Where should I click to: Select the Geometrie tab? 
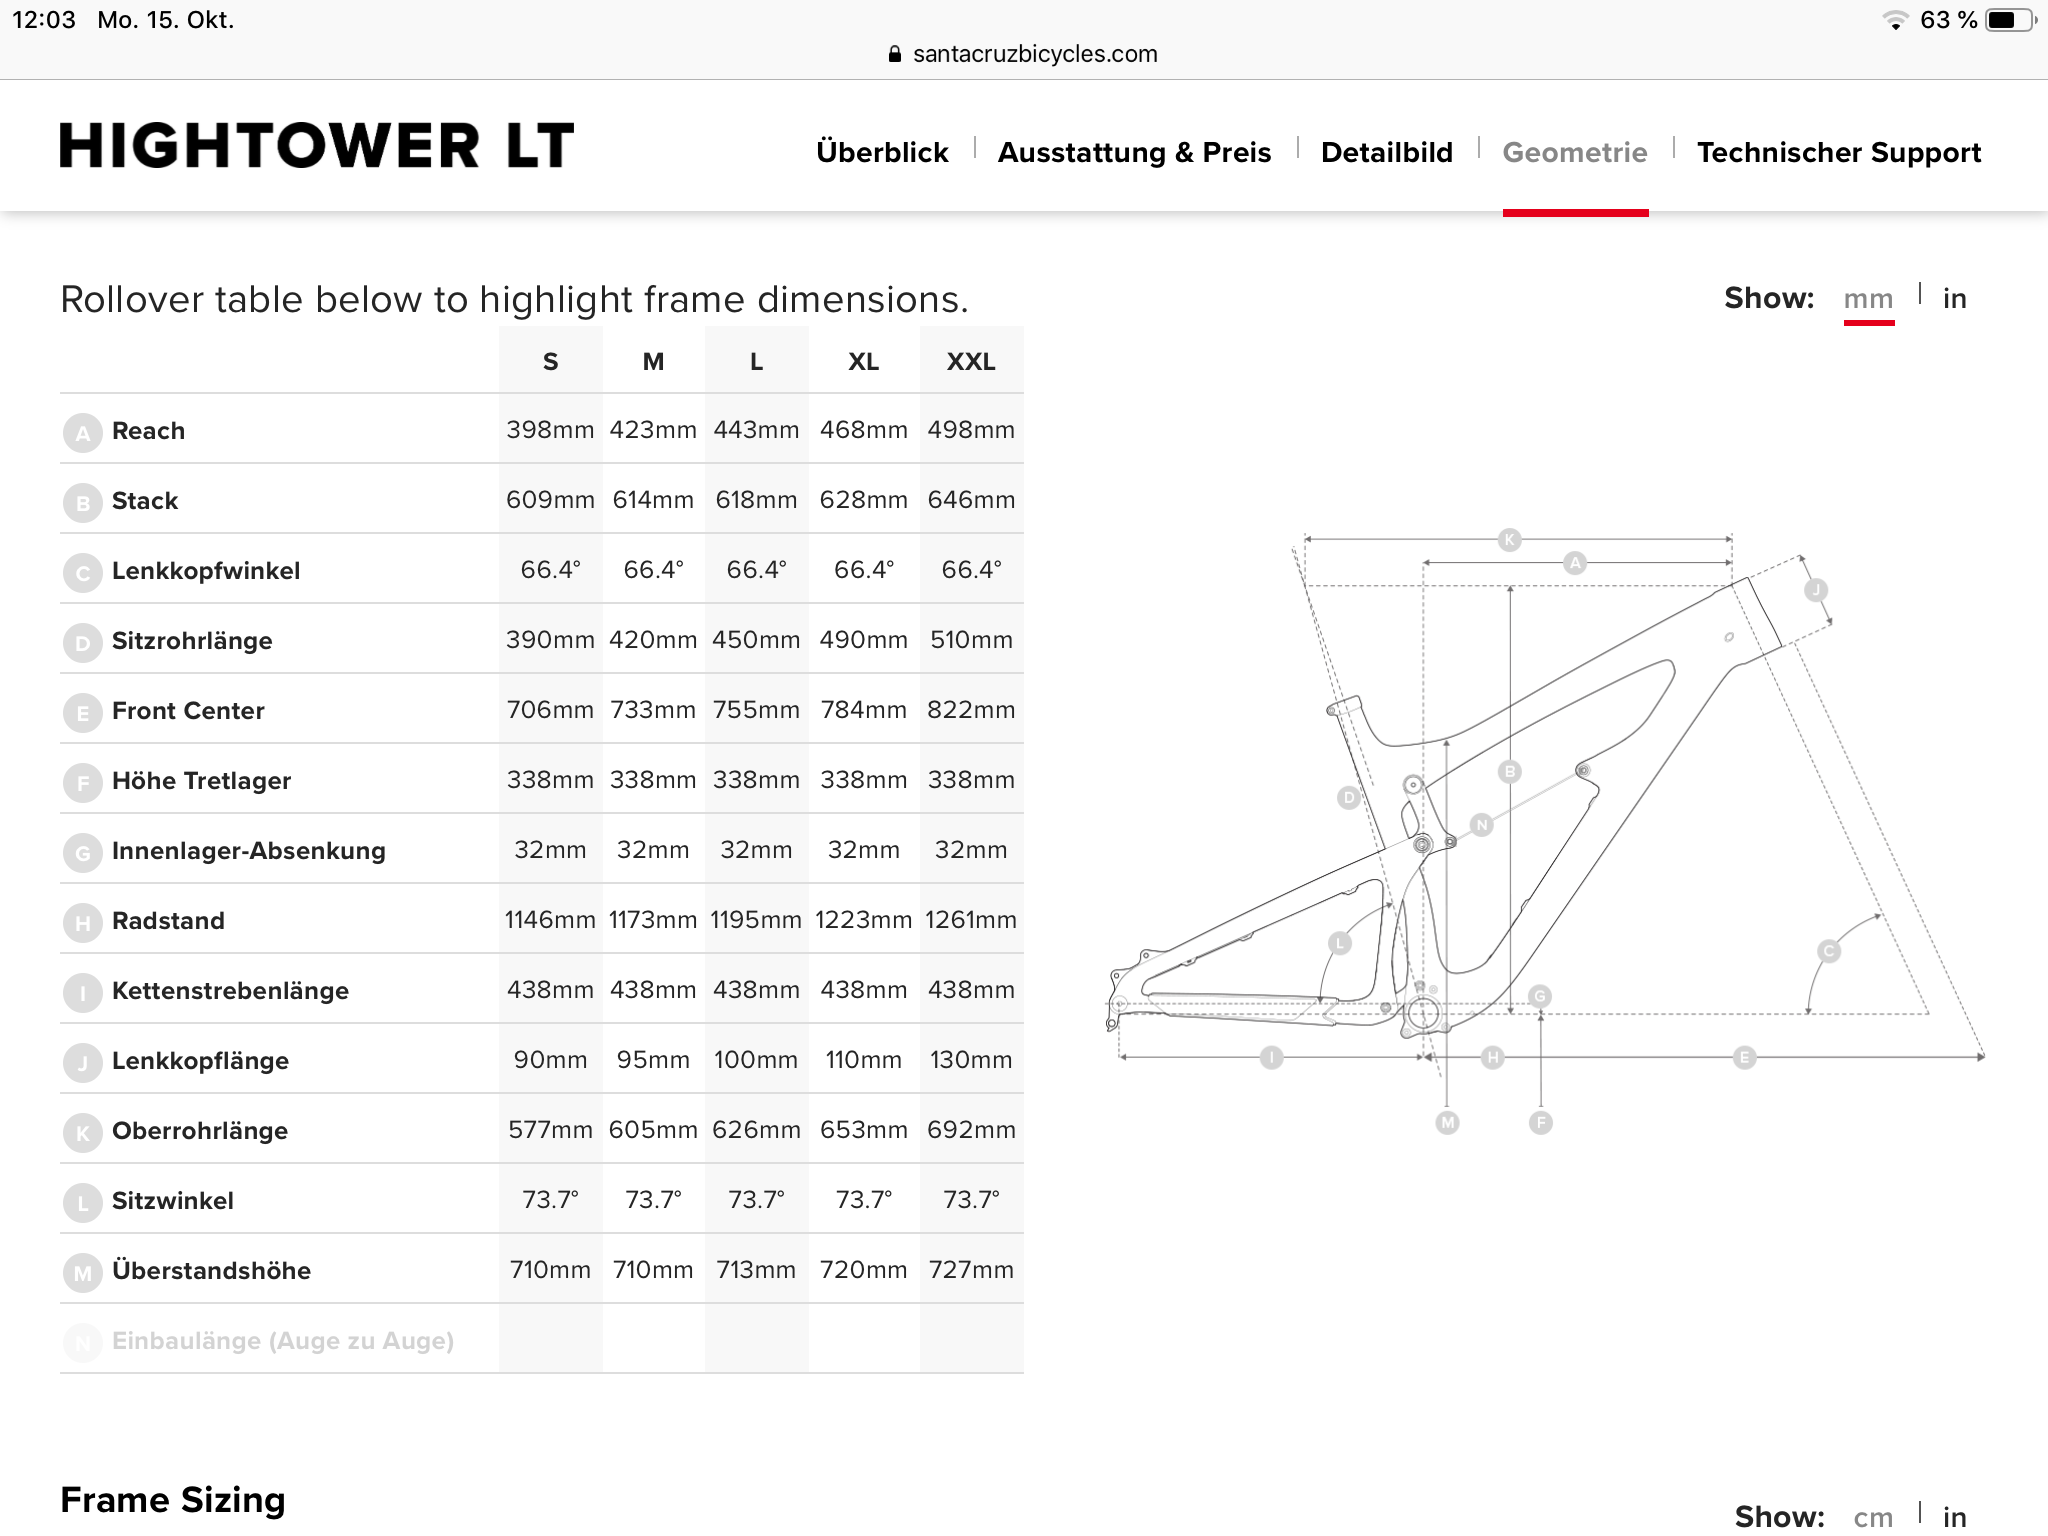[x=1574, y=152]
